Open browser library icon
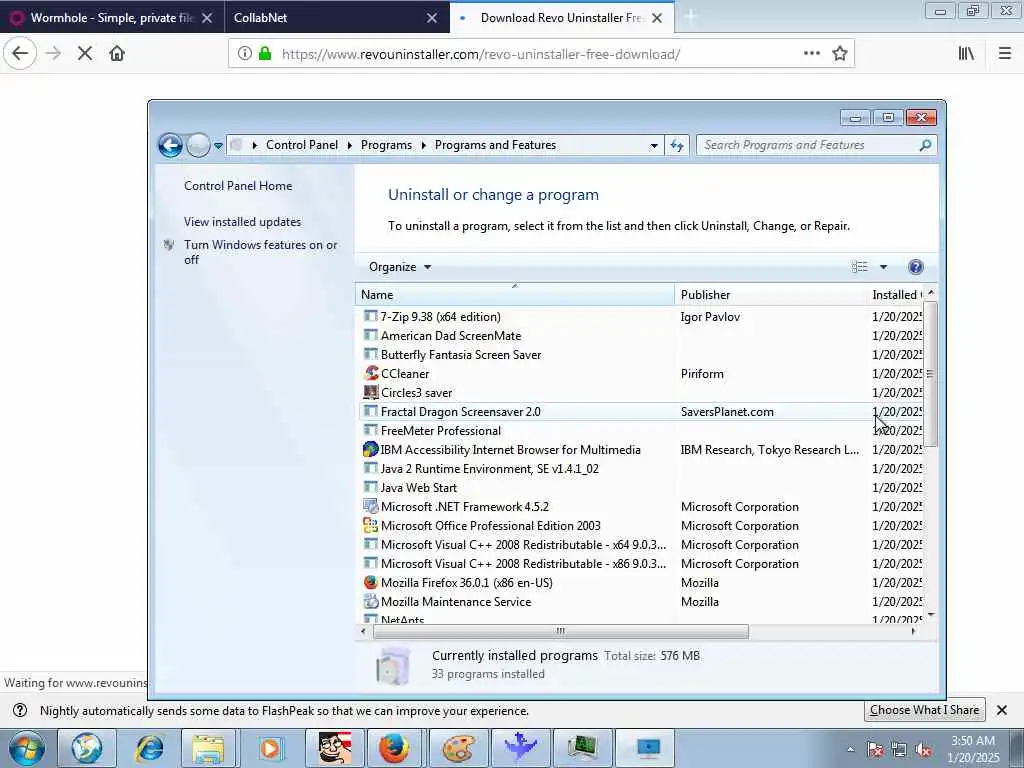The width and height of the screenshot is (1024, 768). (966, 54)
